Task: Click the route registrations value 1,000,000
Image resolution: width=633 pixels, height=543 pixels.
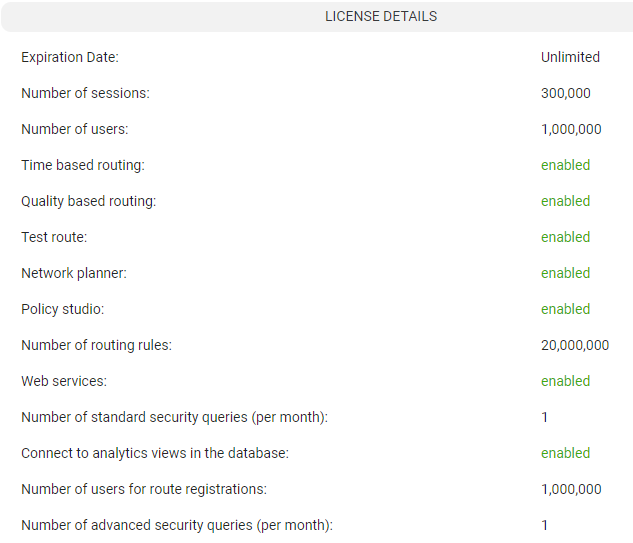Action: click(x=571, y=489)
